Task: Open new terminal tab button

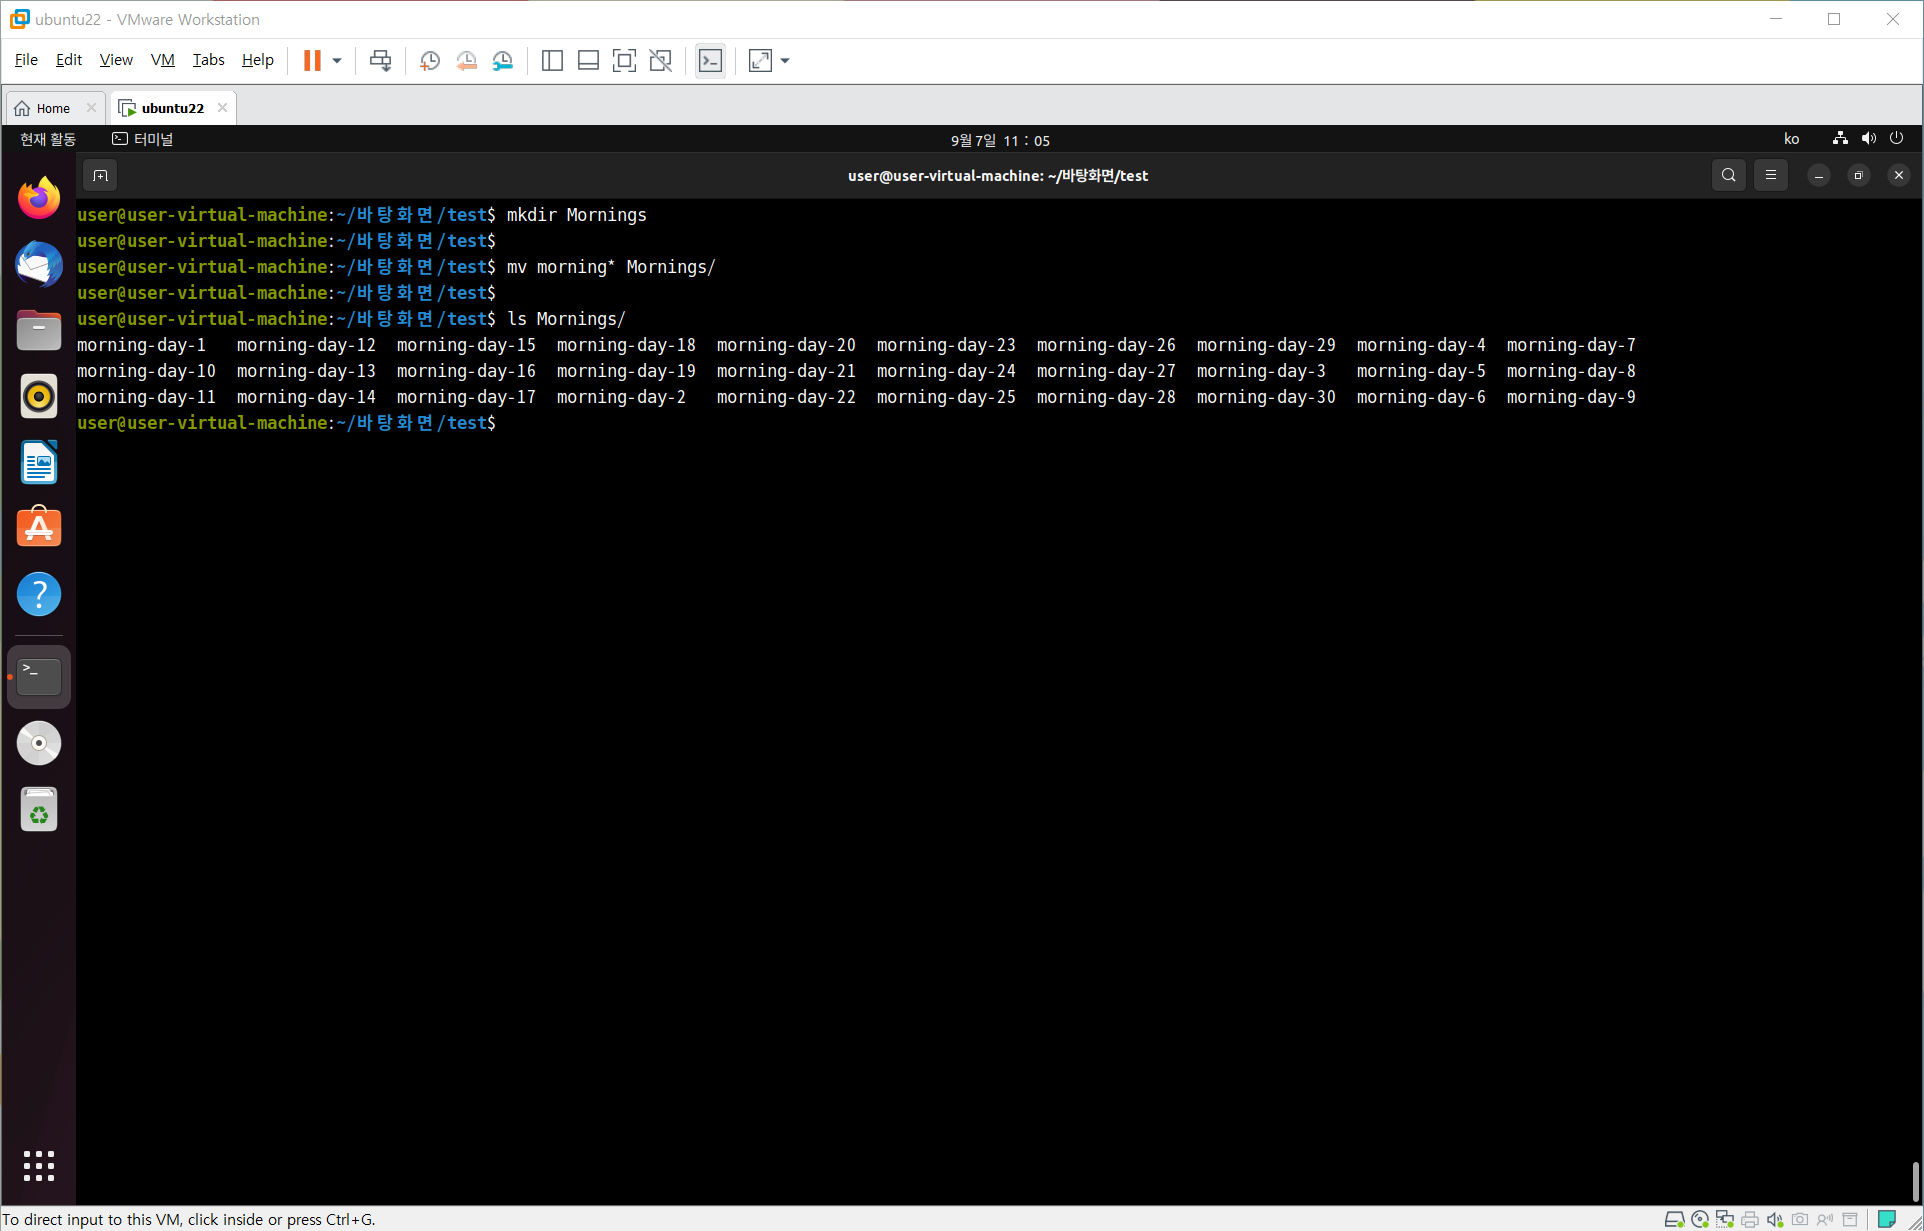Action: (100, 176)
